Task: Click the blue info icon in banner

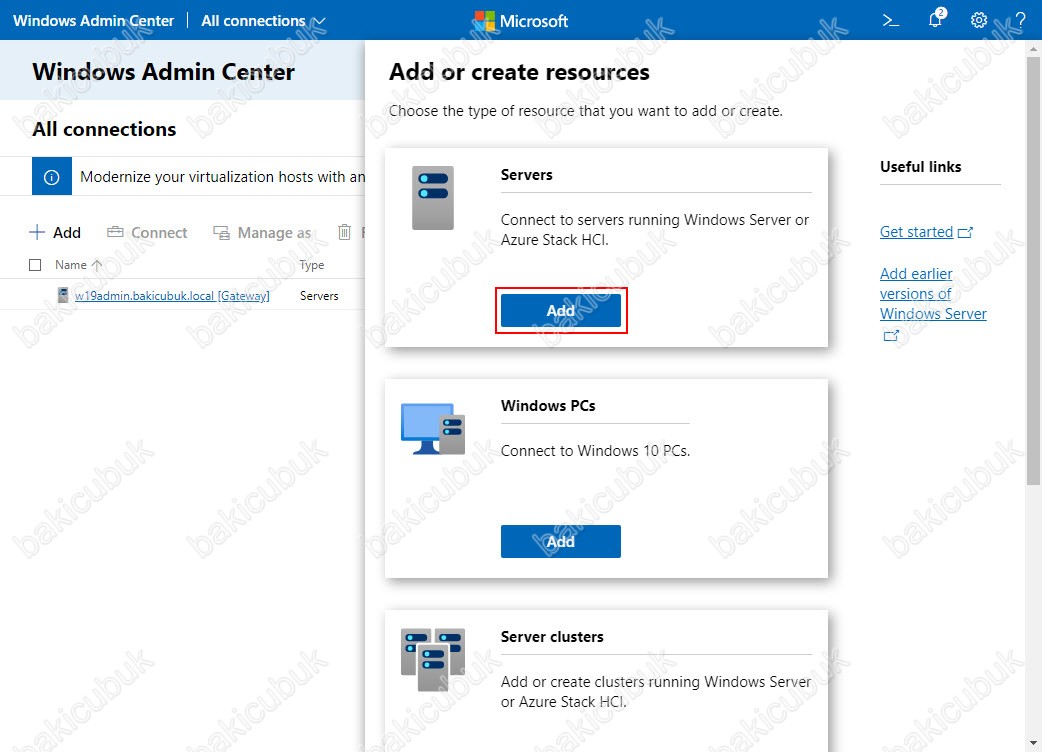Action: 52,177
